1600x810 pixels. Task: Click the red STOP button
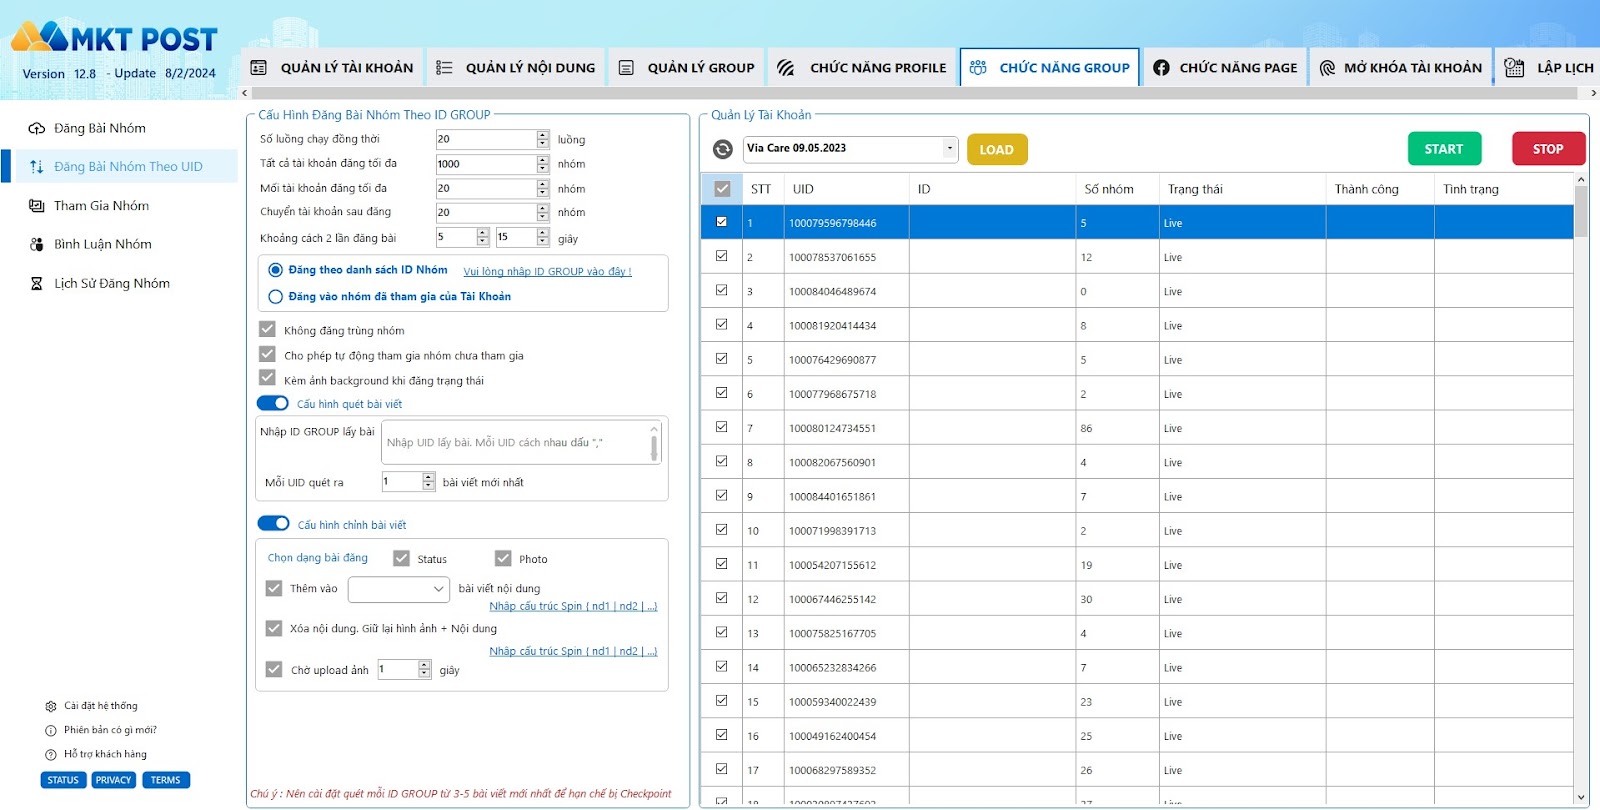tap(1548, 148)
